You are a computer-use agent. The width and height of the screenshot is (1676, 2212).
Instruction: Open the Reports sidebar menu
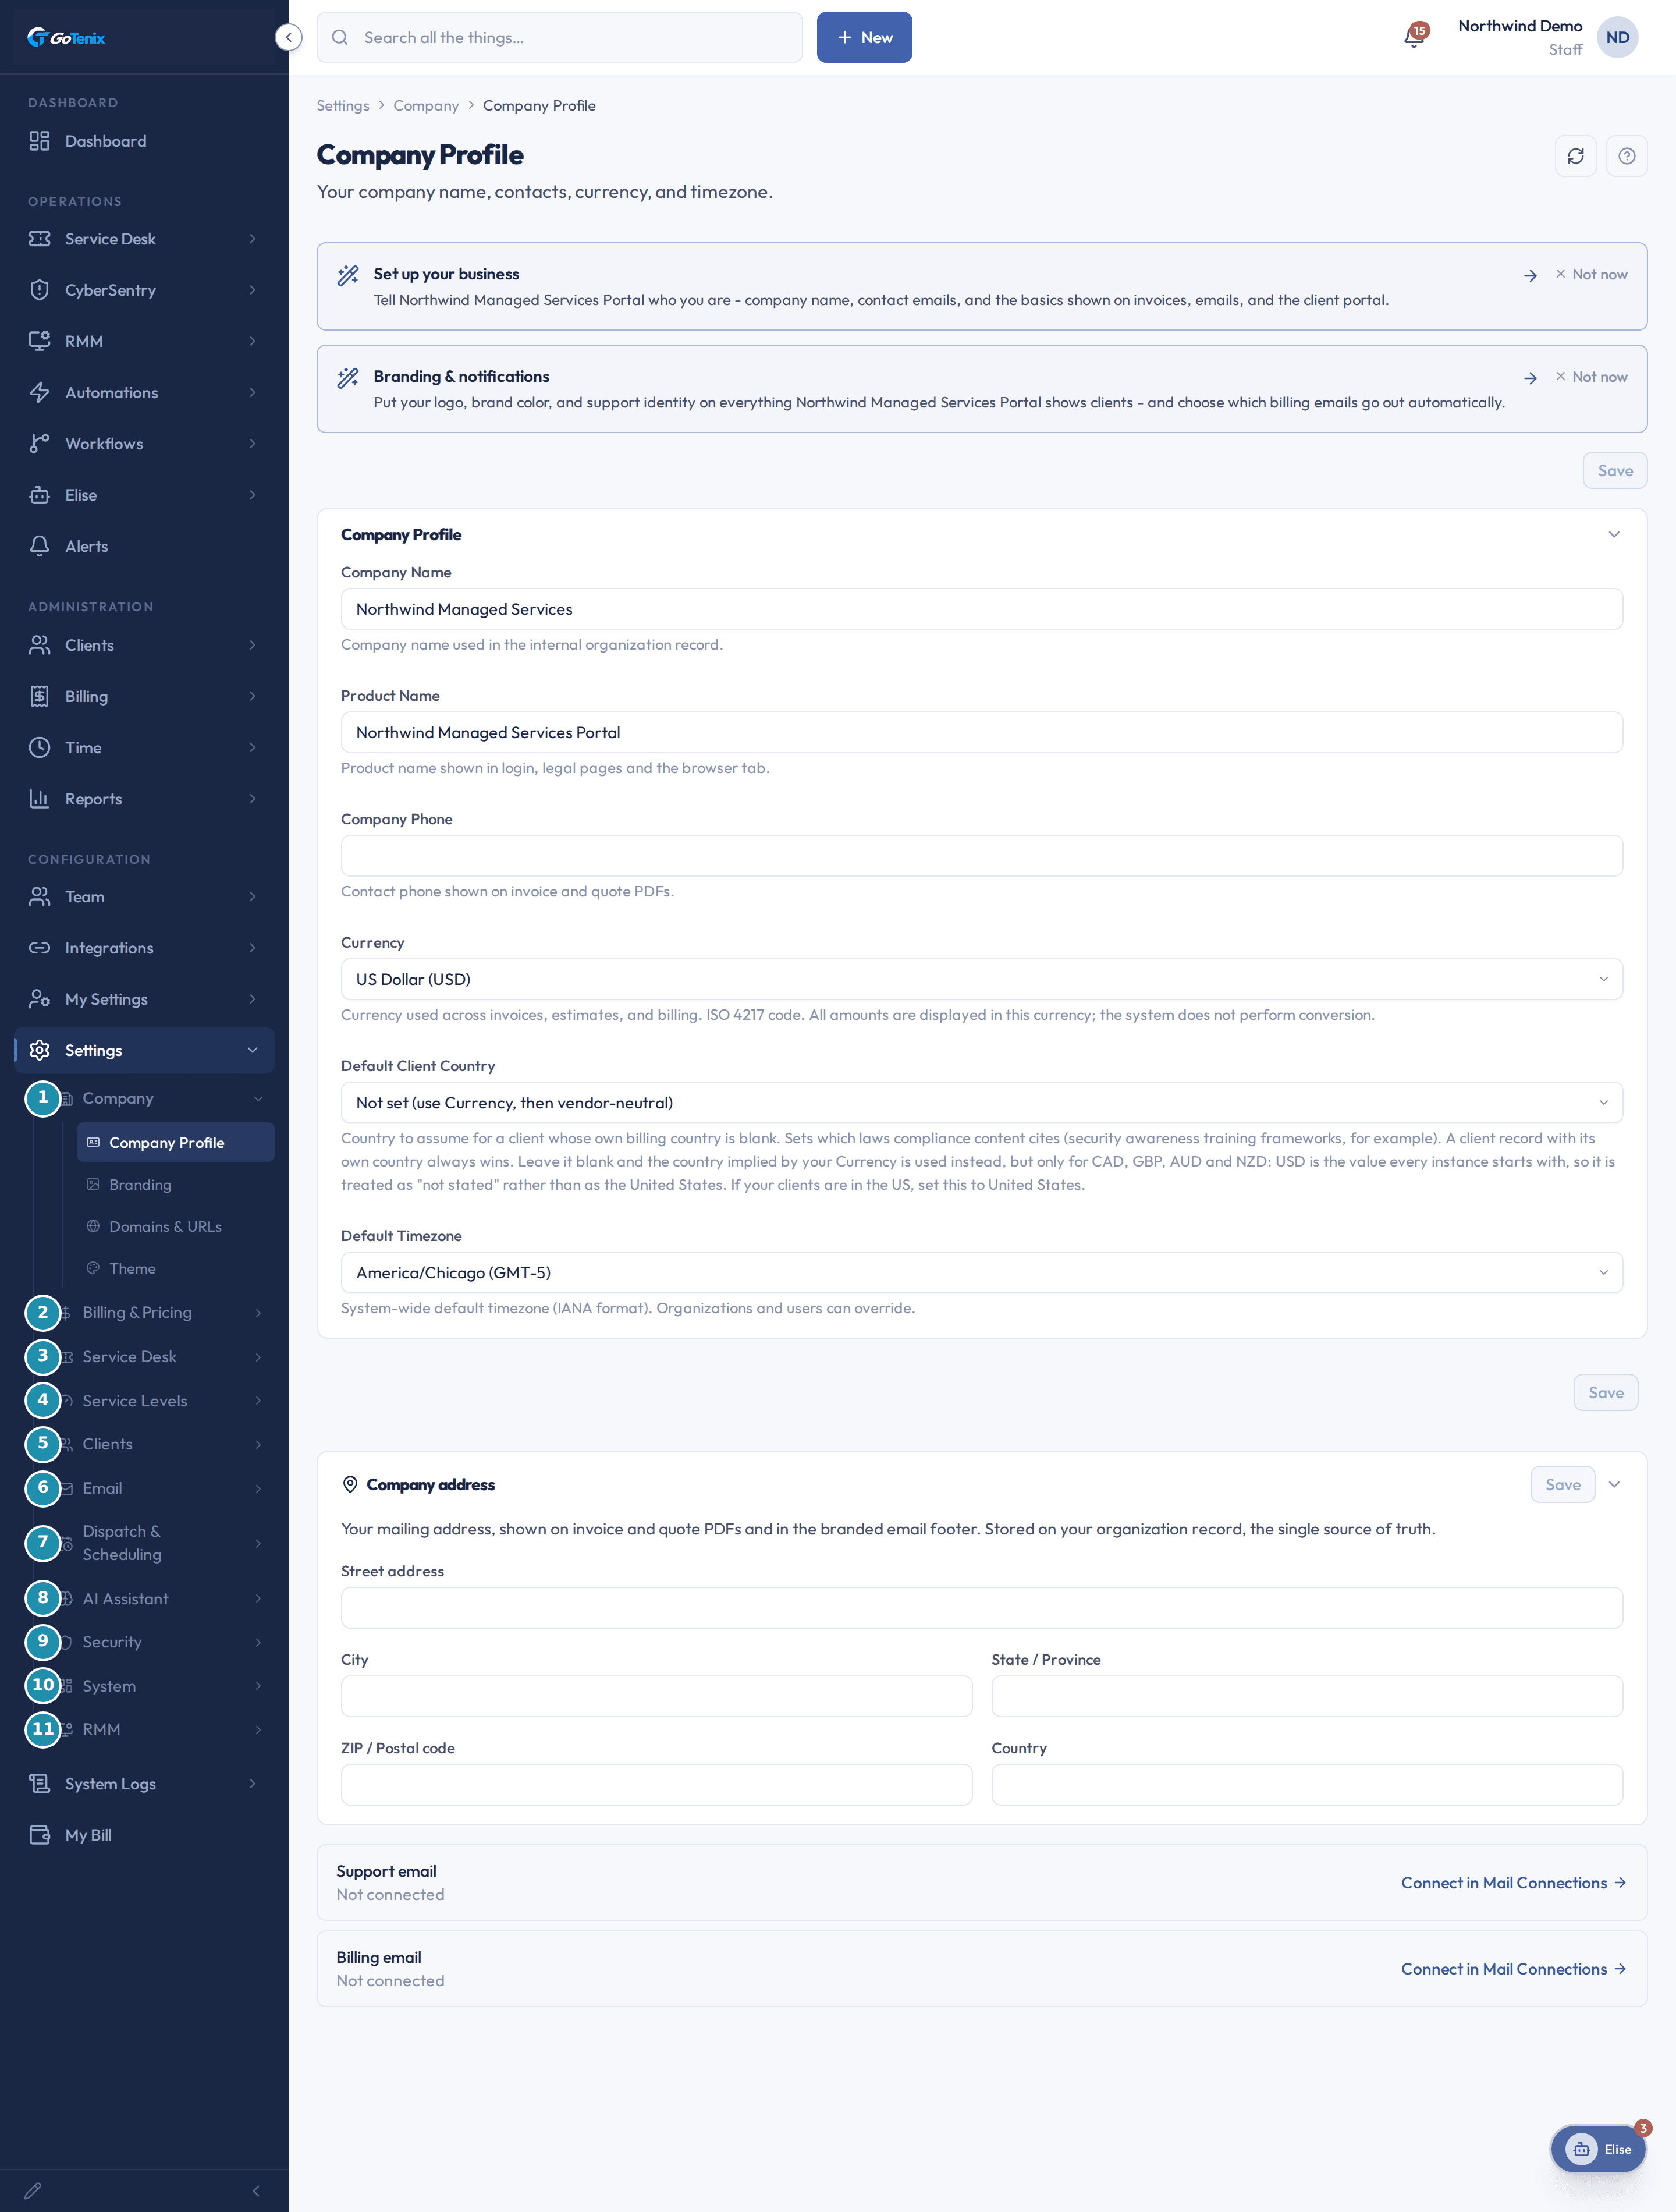point(144,799)
